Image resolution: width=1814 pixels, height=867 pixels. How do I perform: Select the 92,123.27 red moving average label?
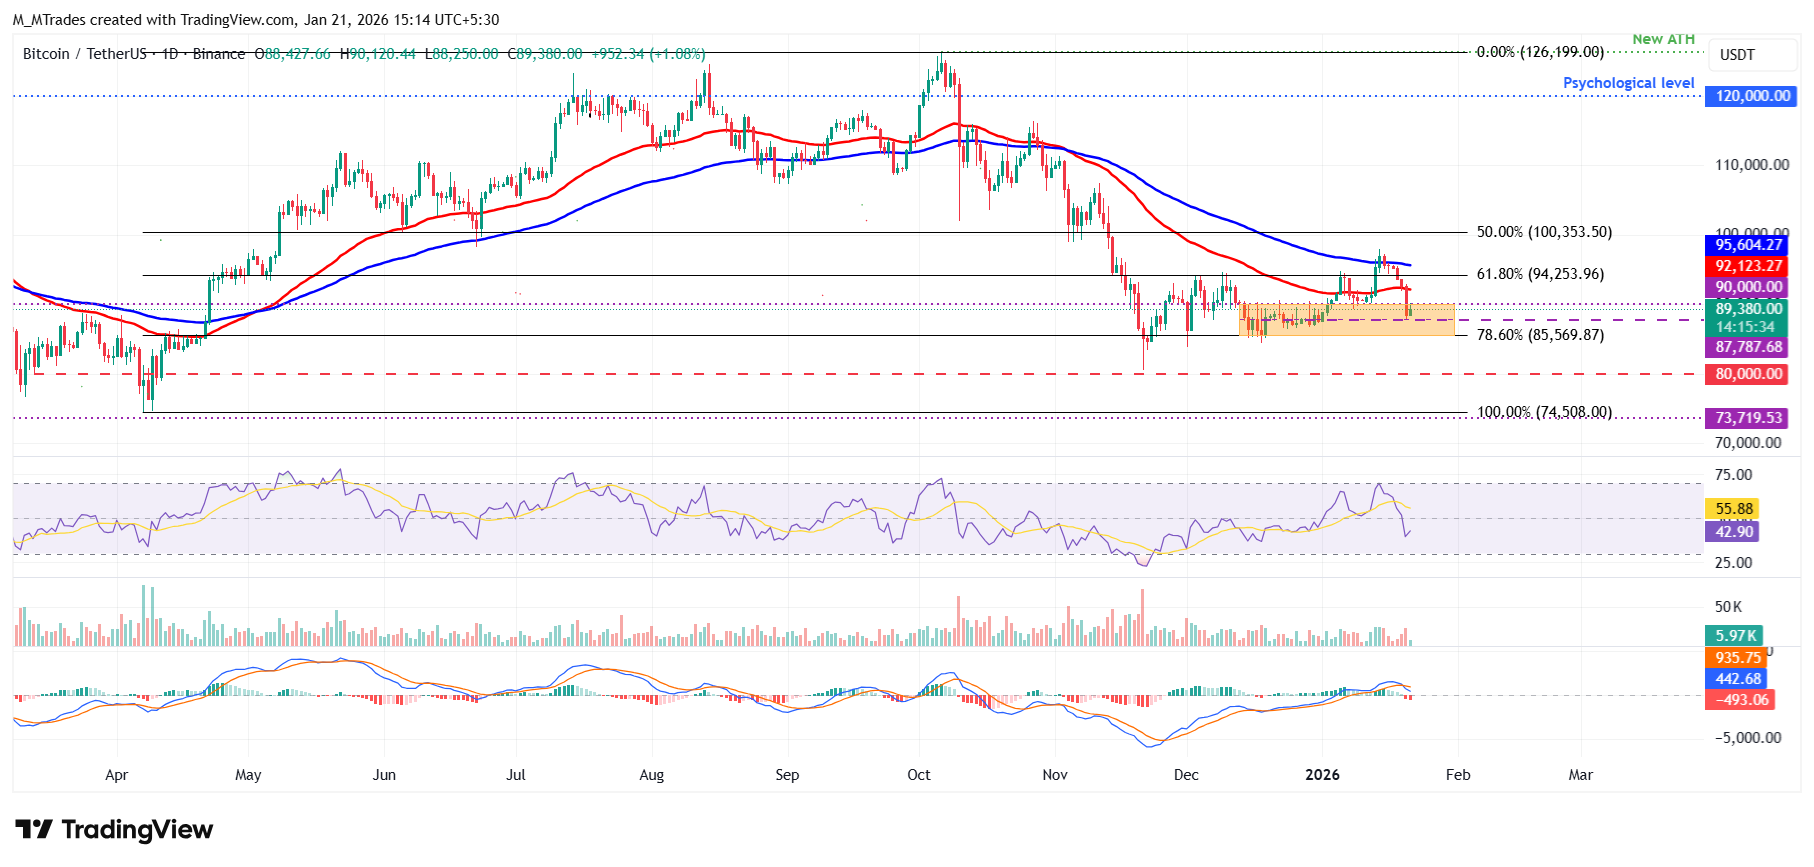(1748, 266)
